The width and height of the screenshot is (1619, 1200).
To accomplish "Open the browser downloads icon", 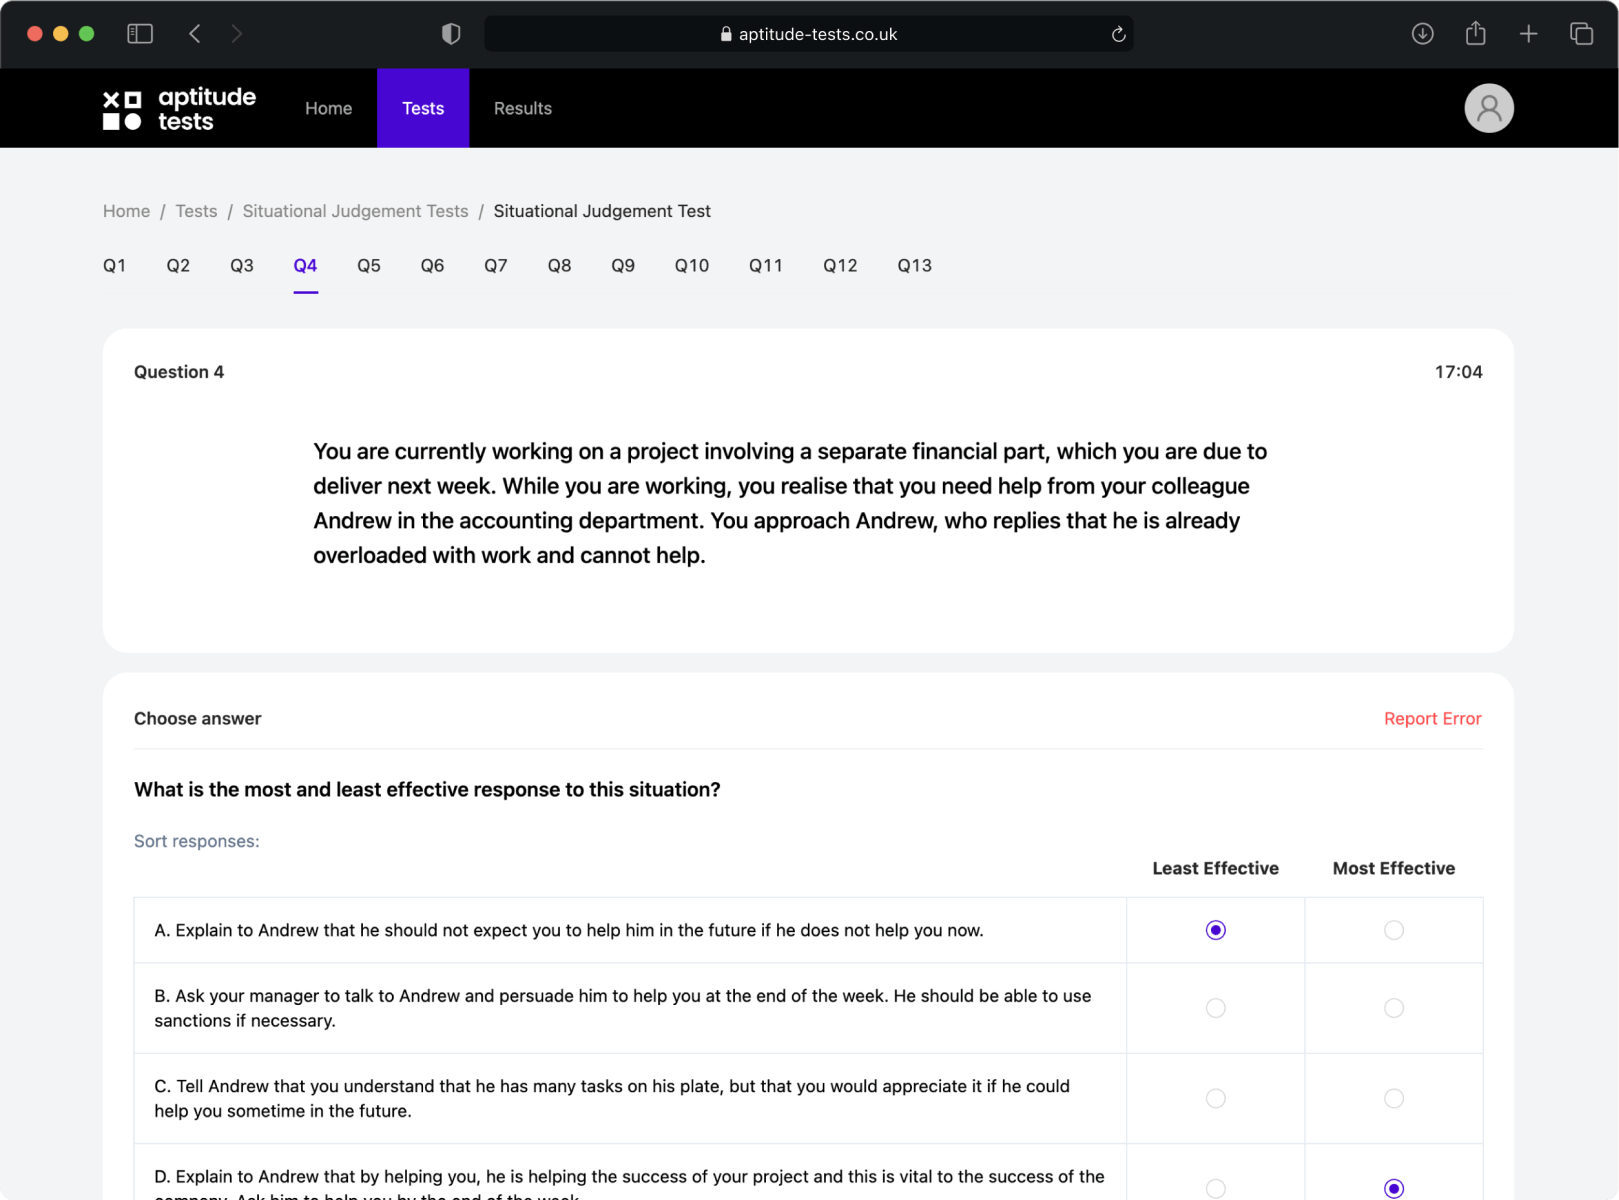I will [1422, 34].
